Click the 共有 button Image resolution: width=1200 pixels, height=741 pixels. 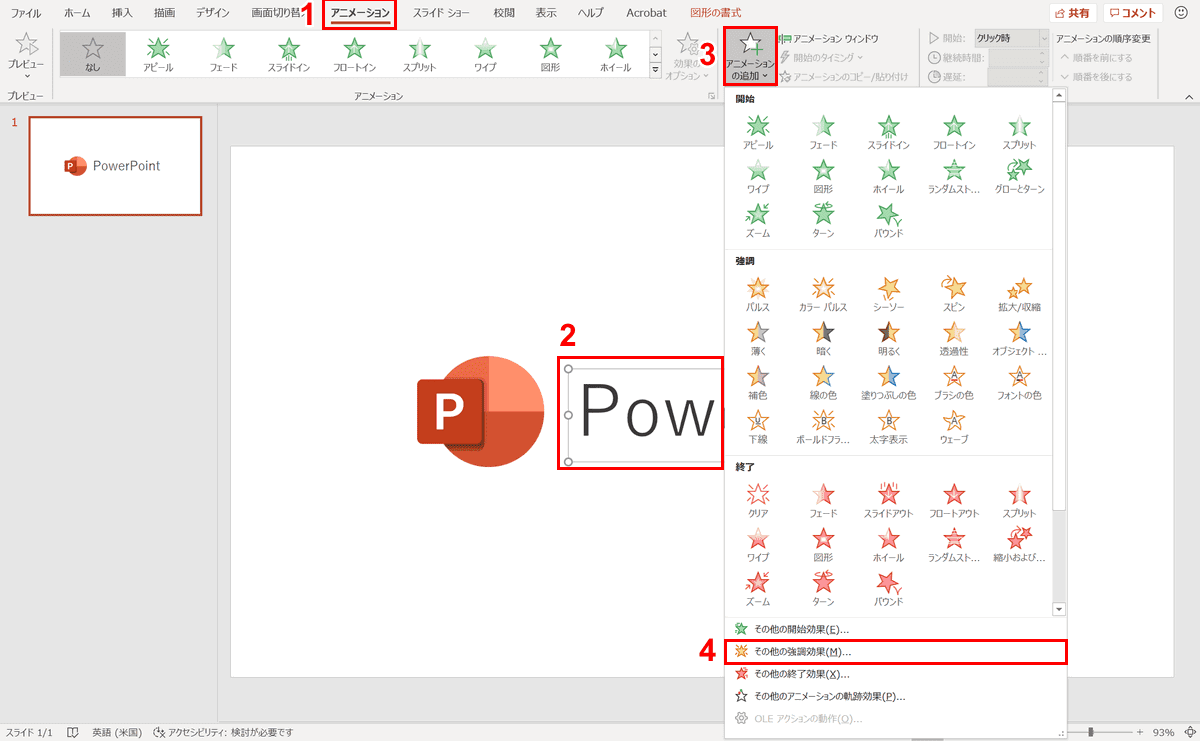pos(1073,14)
